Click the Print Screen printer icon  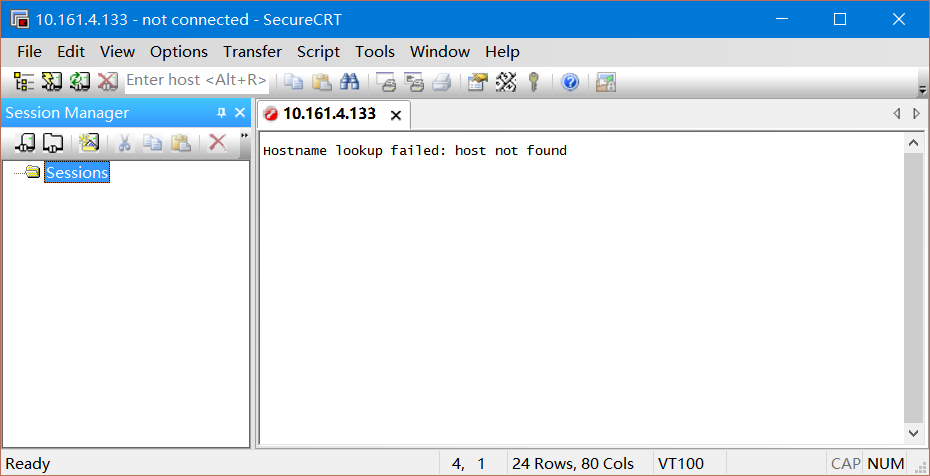click(386, 81)
